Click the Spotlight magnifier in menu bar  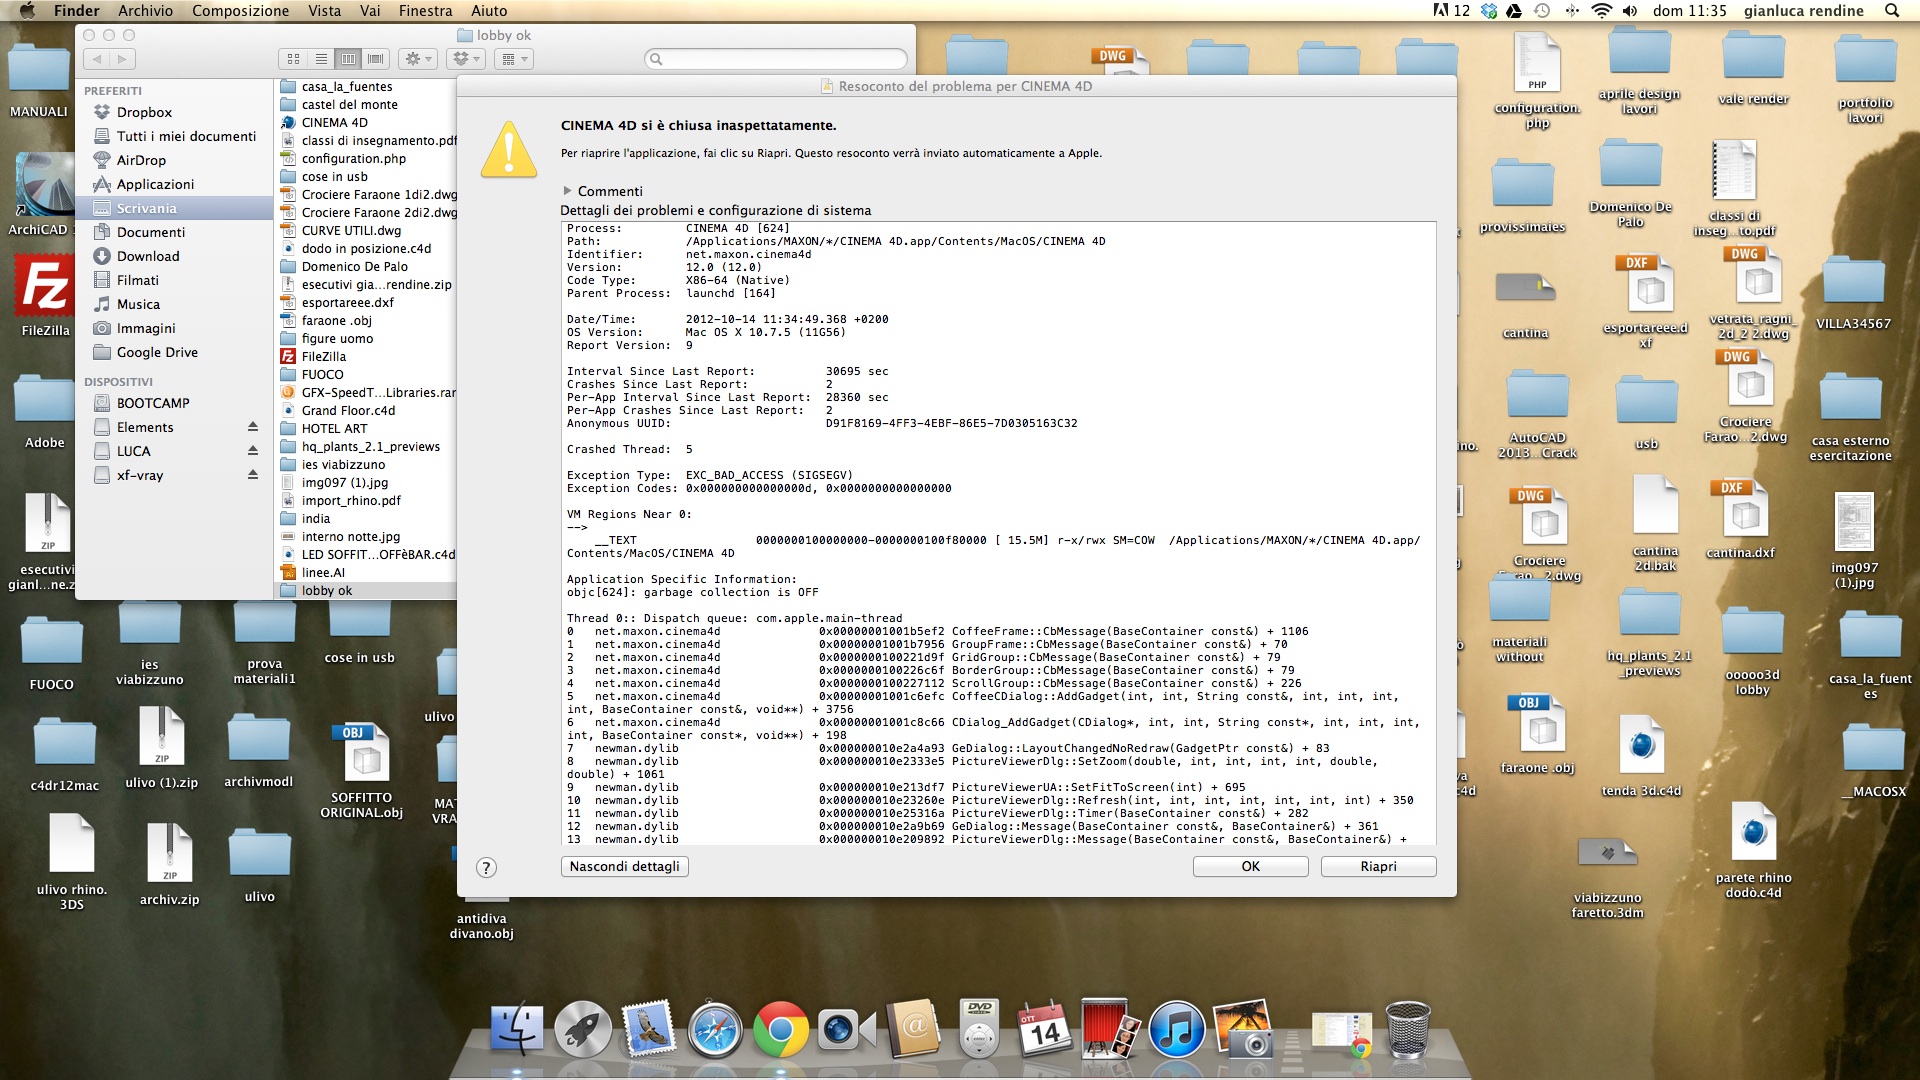[x=1891, y=11]
